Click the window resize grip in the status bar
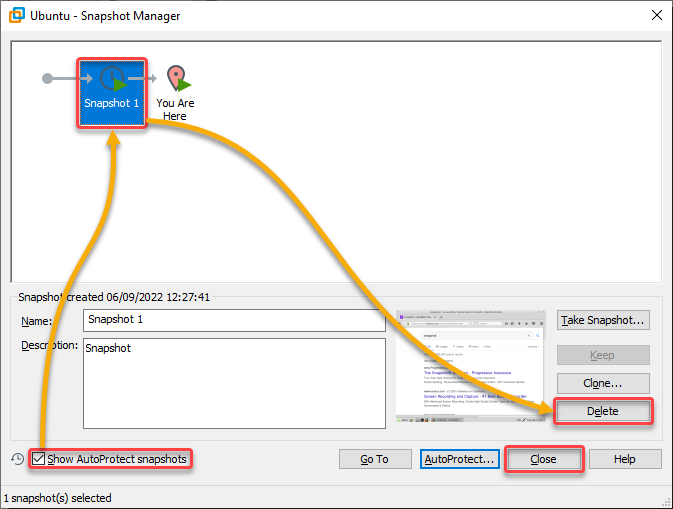 667,502
